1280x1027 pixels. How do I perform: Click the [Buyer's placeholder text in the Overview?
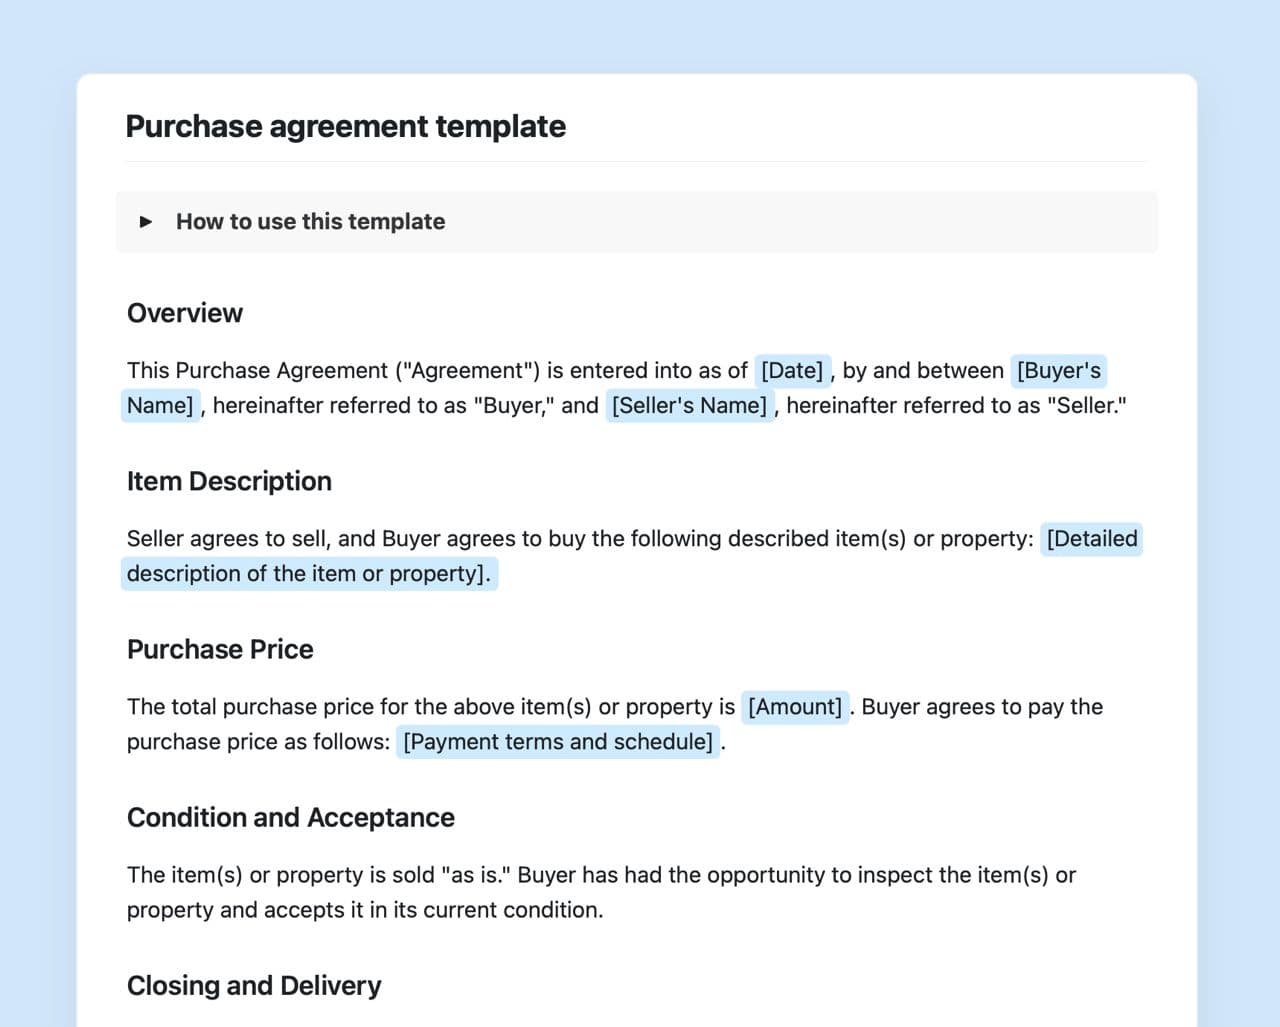[1058, 371]
